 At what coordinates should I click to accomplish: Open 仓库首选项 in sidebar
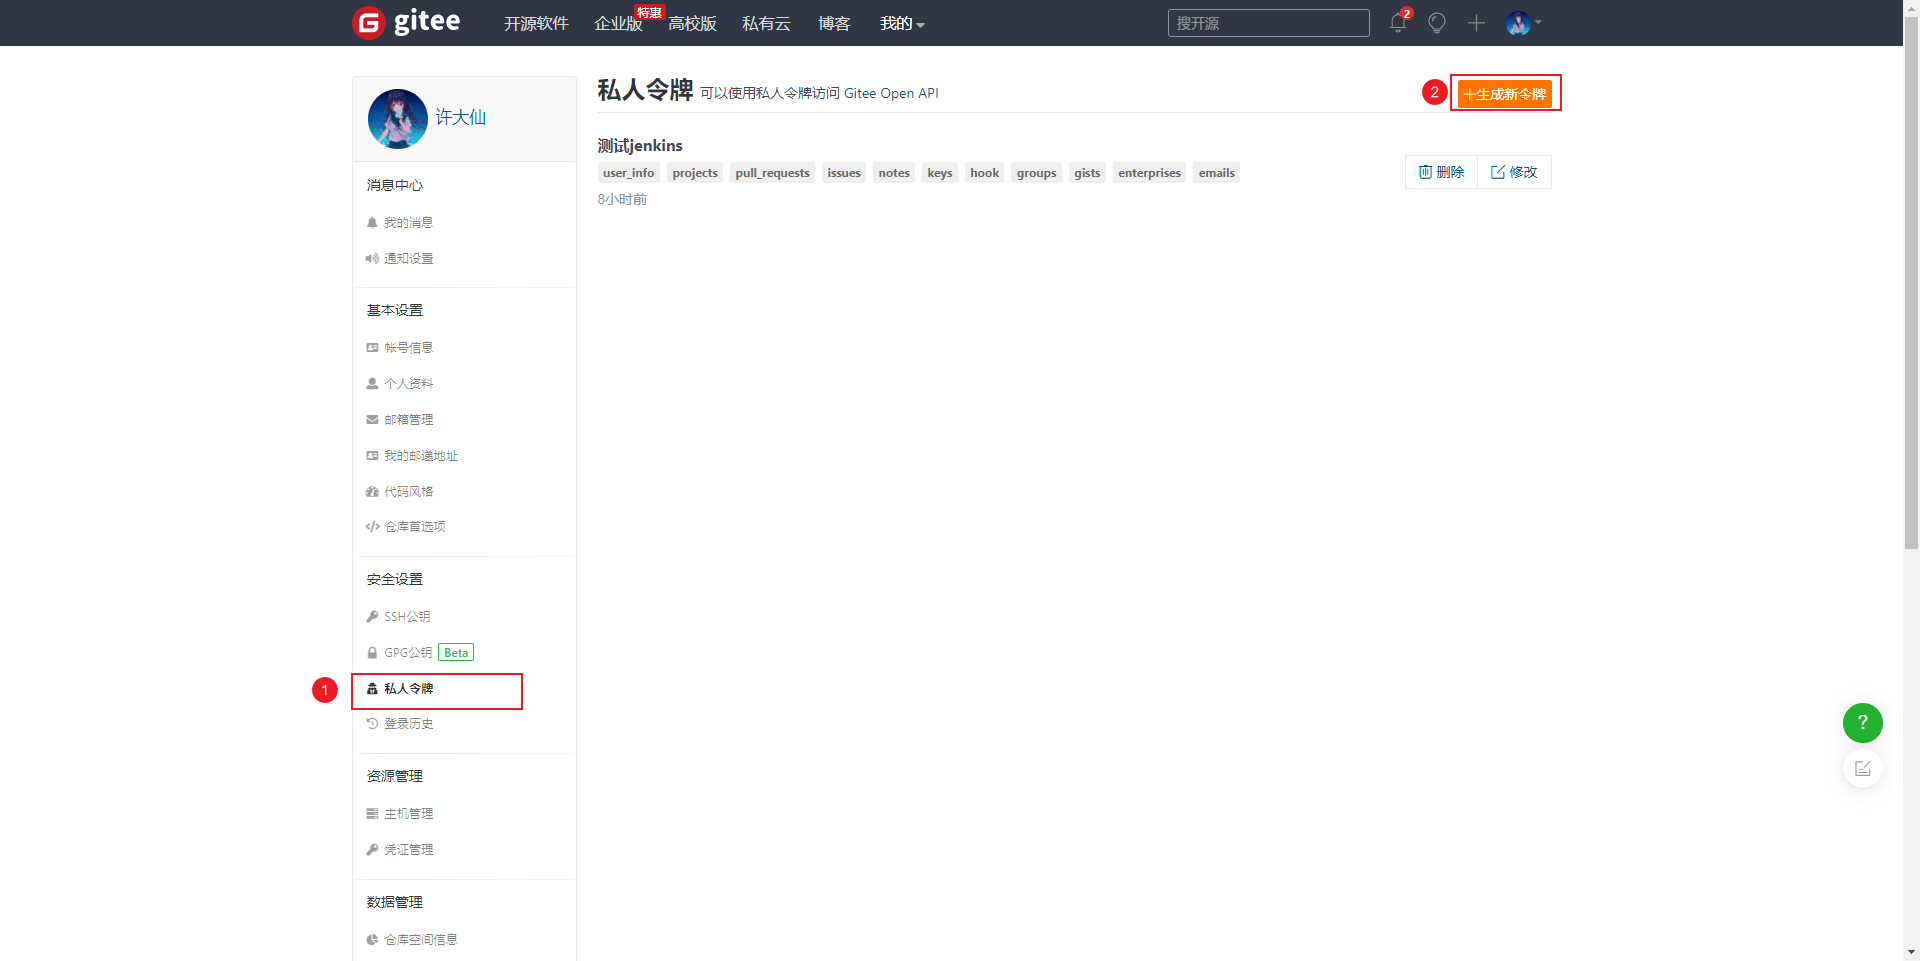pyautogui.click(x=406, y=526)
